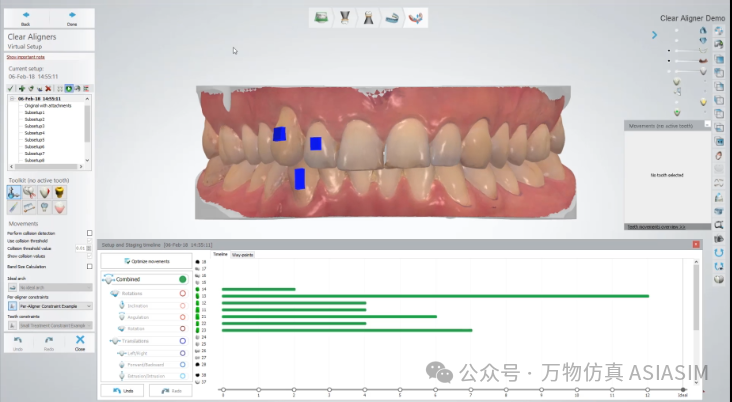Screen dimensions: 732x402
Task: Click the blue attachment on the lower tooth
Action: coord(299,178)
